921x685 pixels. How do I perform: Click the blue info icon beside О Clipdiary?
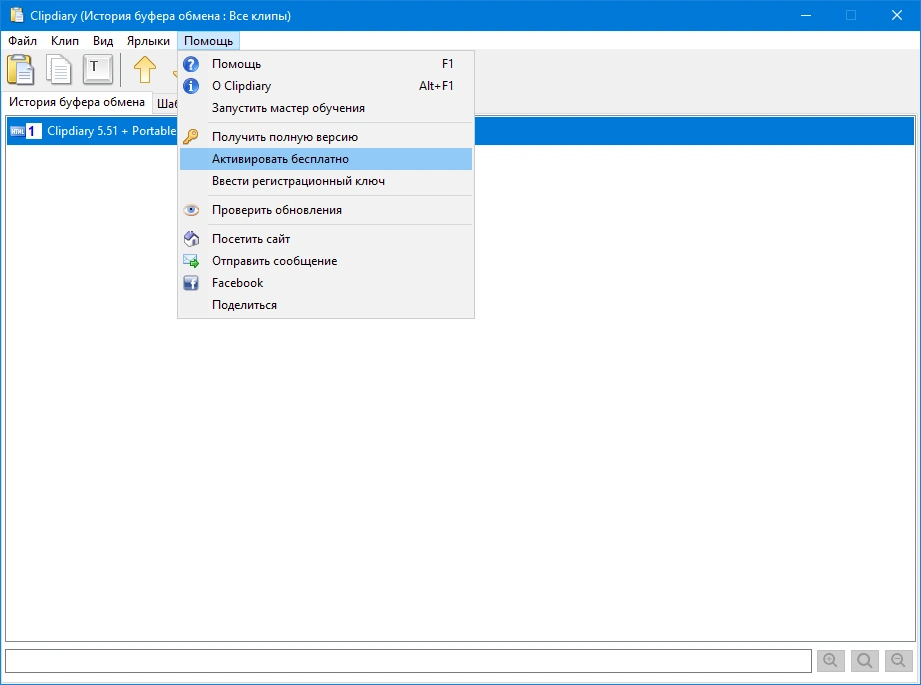(191, 86)
